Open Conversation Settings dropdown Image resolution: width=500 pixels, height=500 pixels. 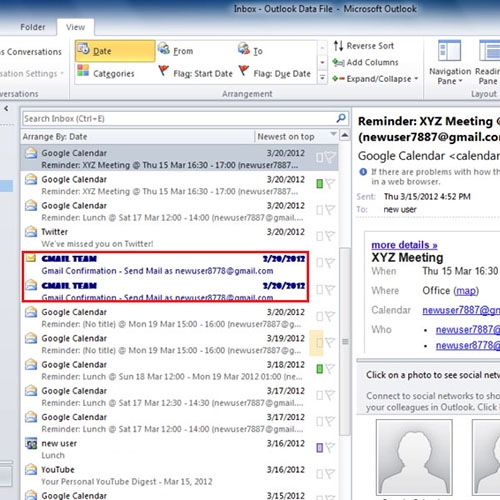click(32, 74)
